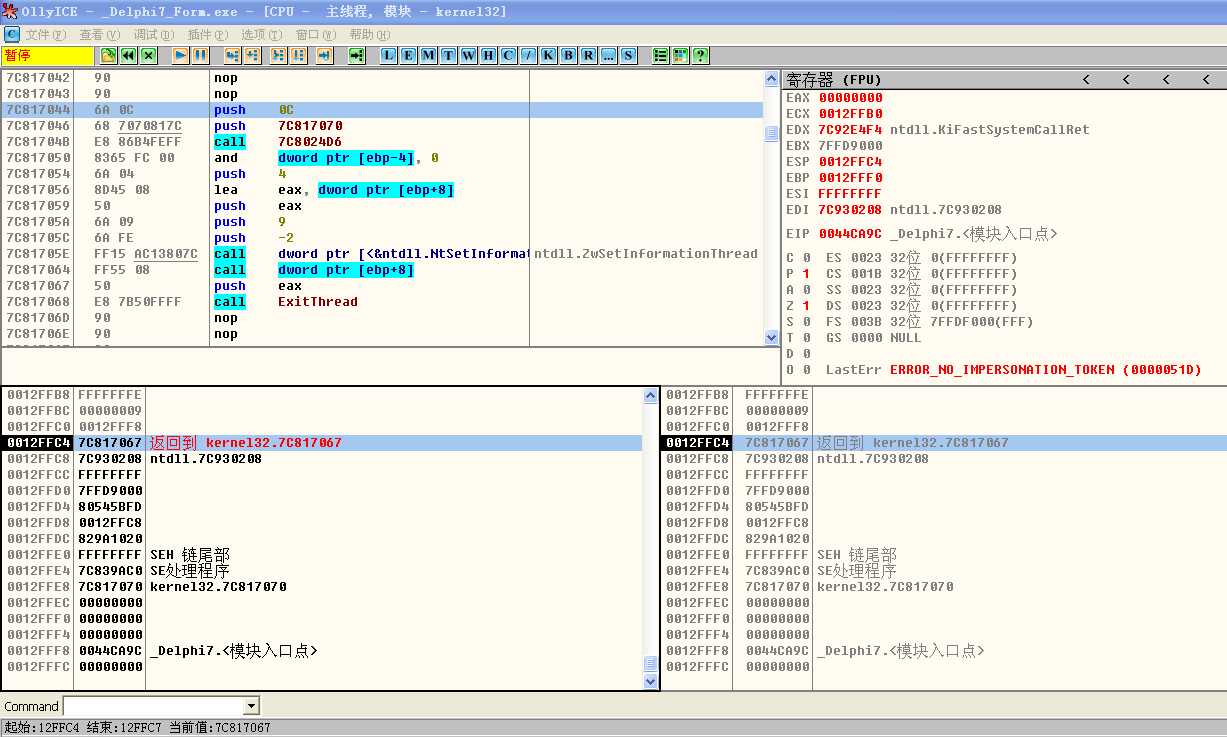The height and width of the screenshot is (737, 1227).
Task: Click the CPU window icon beside 文件 menu
Action: click(x=11, y=34)
